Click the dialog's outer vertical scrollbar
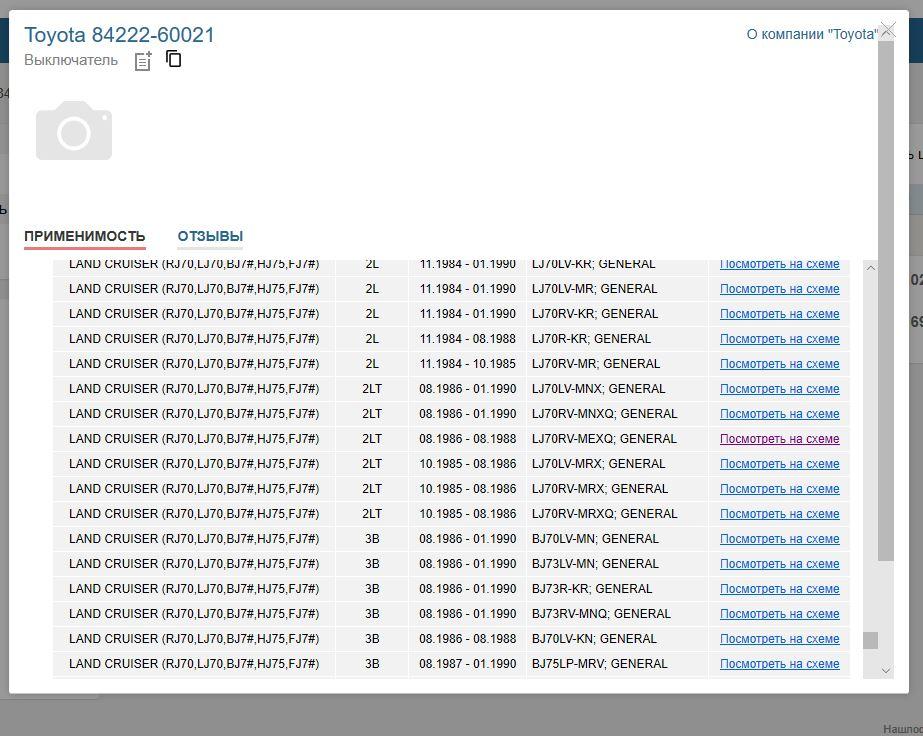Screen dimensions: 923x736 tap(885, 300)
